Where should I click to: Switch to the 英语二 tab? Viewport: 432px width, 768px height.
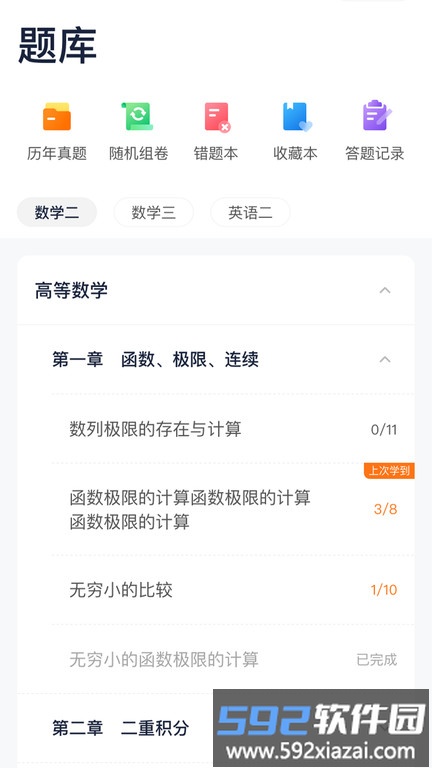pyautogui.click(x=250, y=213)
